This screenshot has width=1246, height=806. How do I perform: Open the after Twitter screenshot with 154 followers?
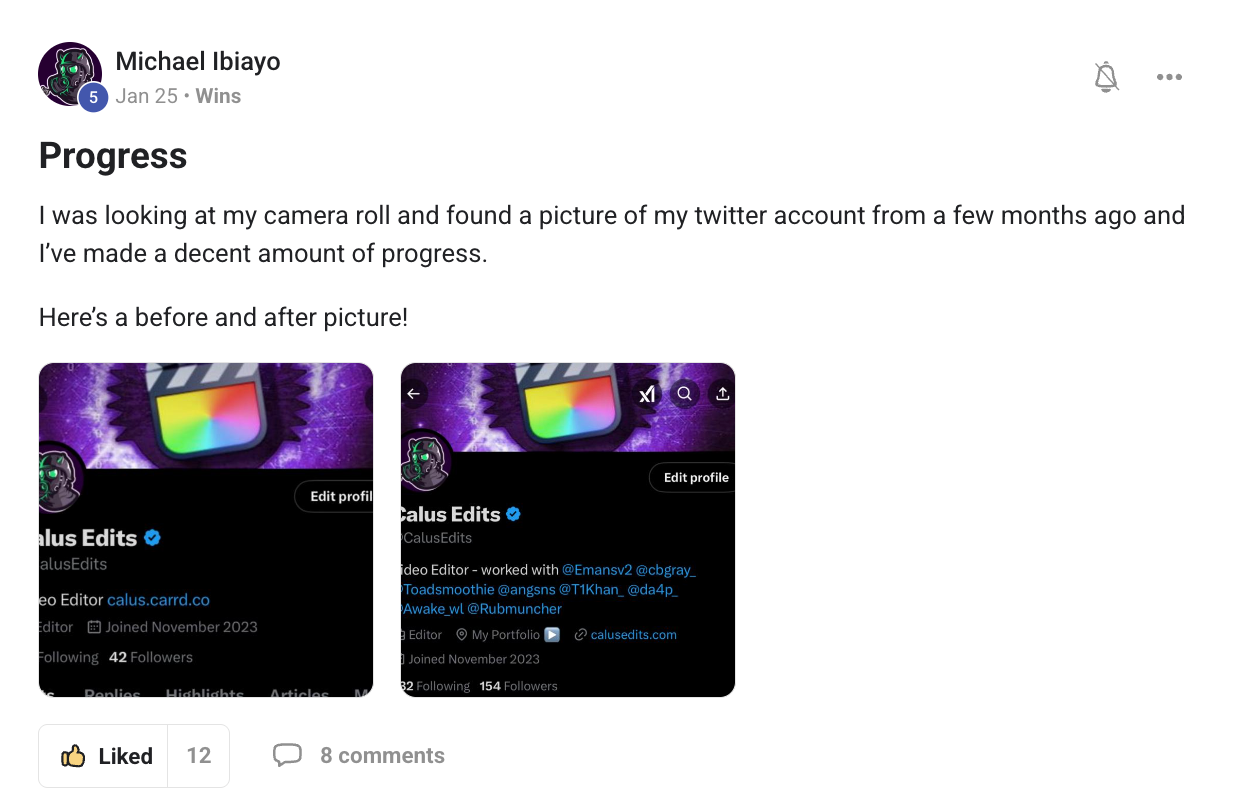(x=567, y=529)
